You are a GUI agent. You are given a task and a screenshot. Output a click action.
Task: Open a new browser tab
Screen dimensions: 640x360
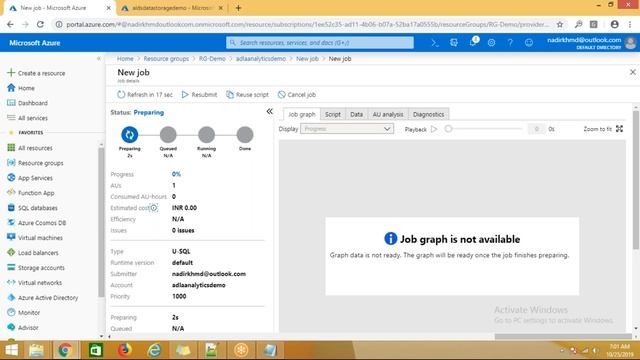[x=238, y=8]
